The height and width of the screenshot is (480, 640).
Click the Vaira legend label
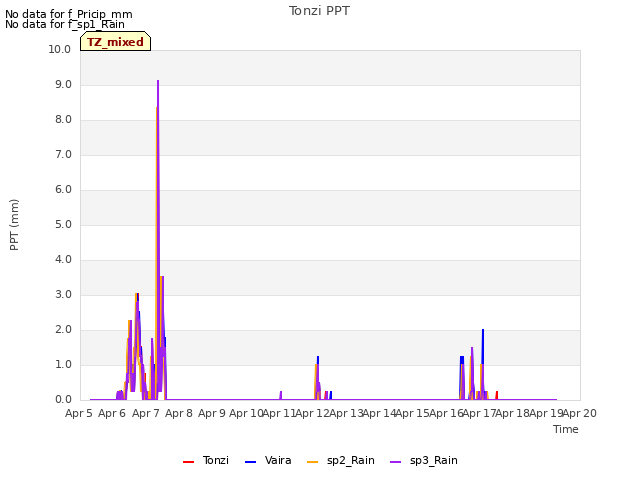[x=278, y=460]
